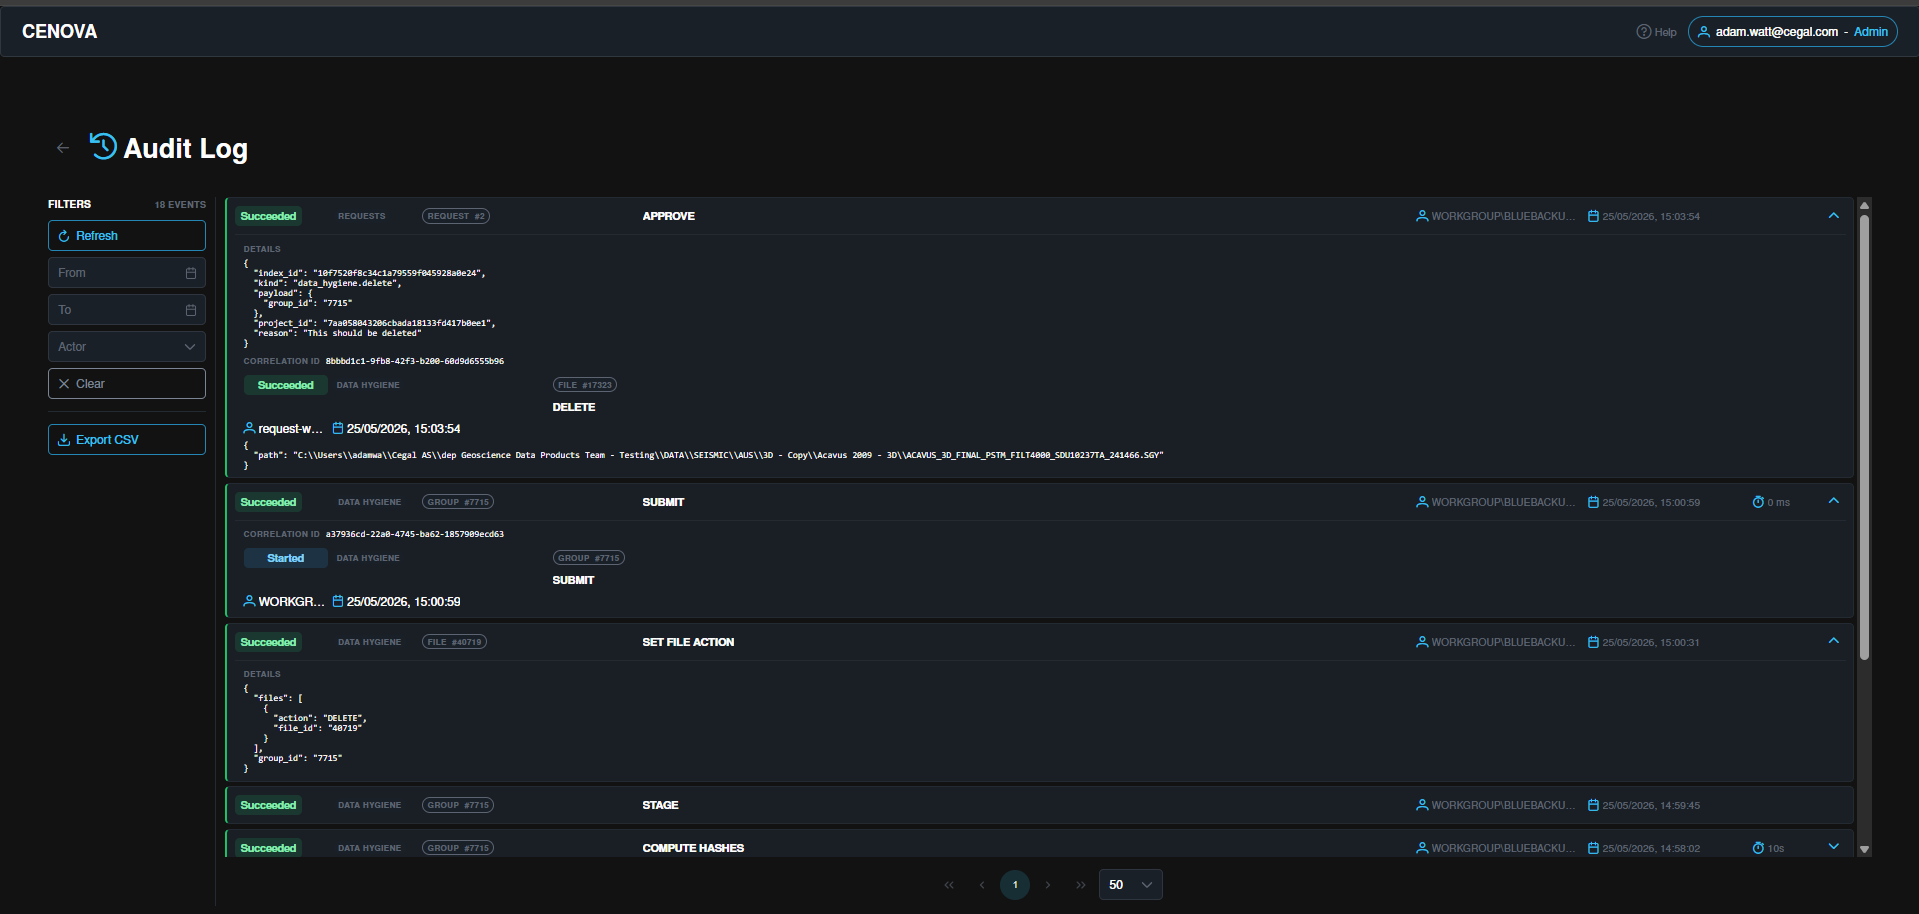
Task: Open calendar icon in To field
Action: [x=191, y=310]
